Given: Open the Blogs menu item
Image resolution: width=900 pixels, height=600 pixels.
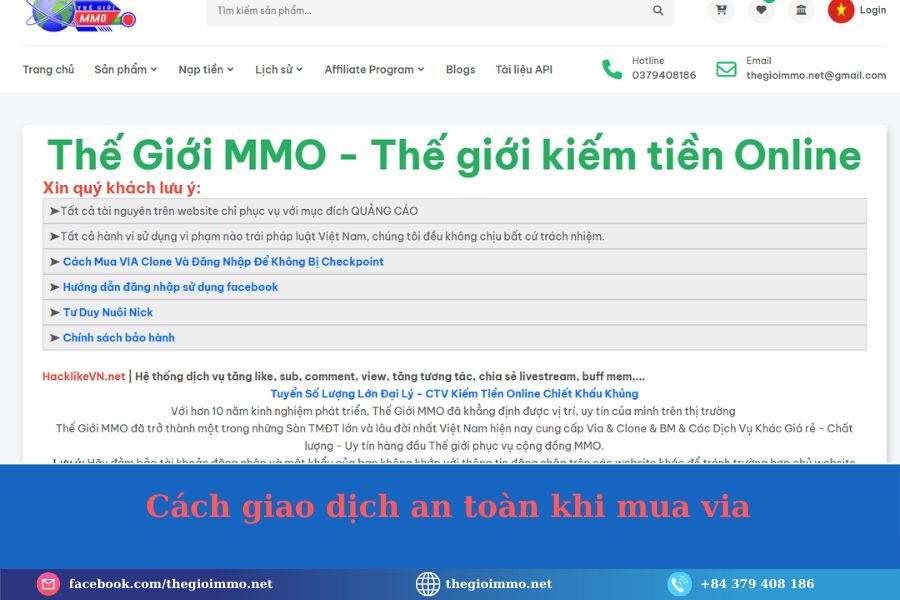Looking at the screenshot, I should [460, 69].
